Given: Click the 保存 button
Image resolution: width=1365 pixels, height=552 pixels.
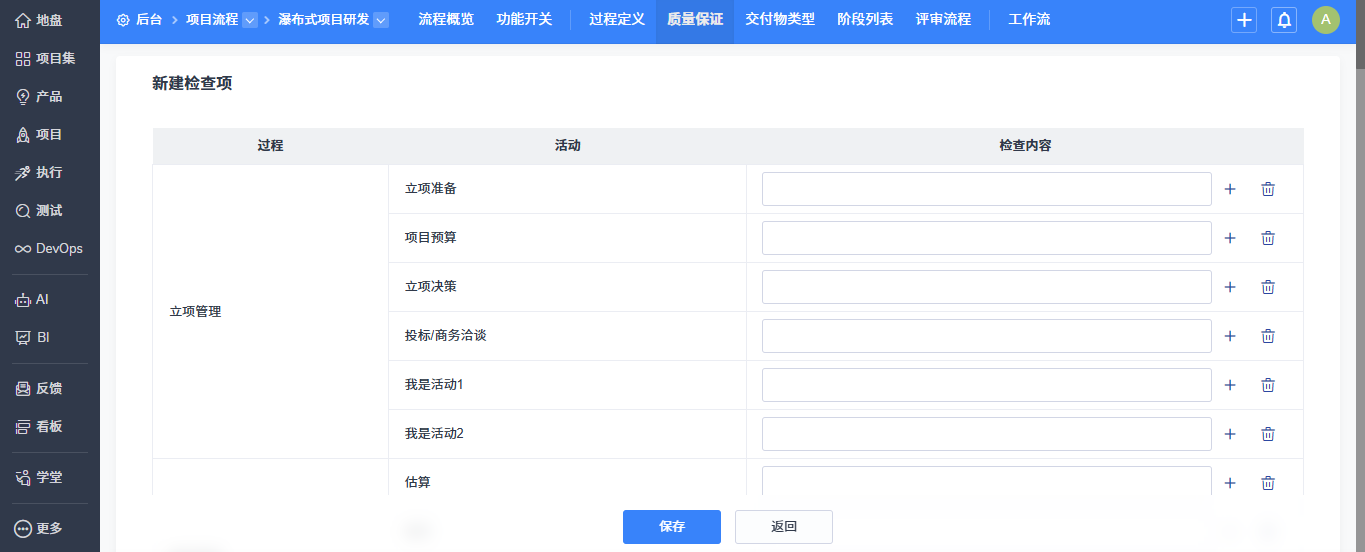Looking at the screenshot, I should pos(672,526).
